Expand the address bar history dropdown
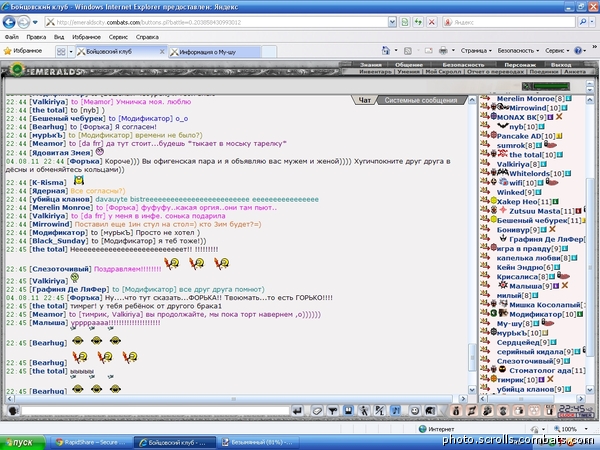 click(x=392, y=22)
